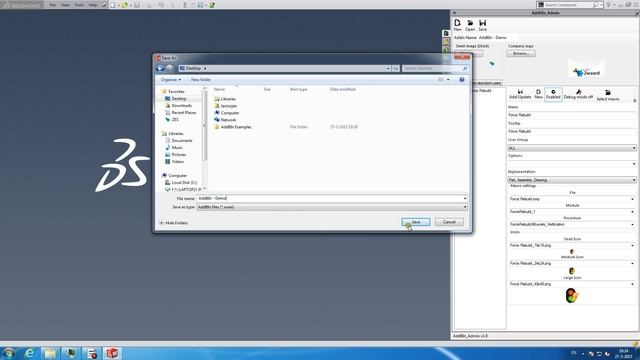Click Cancel in the Save As dialog
The height and width of the screenshot is (360, 640).
[x=449, y=222]
